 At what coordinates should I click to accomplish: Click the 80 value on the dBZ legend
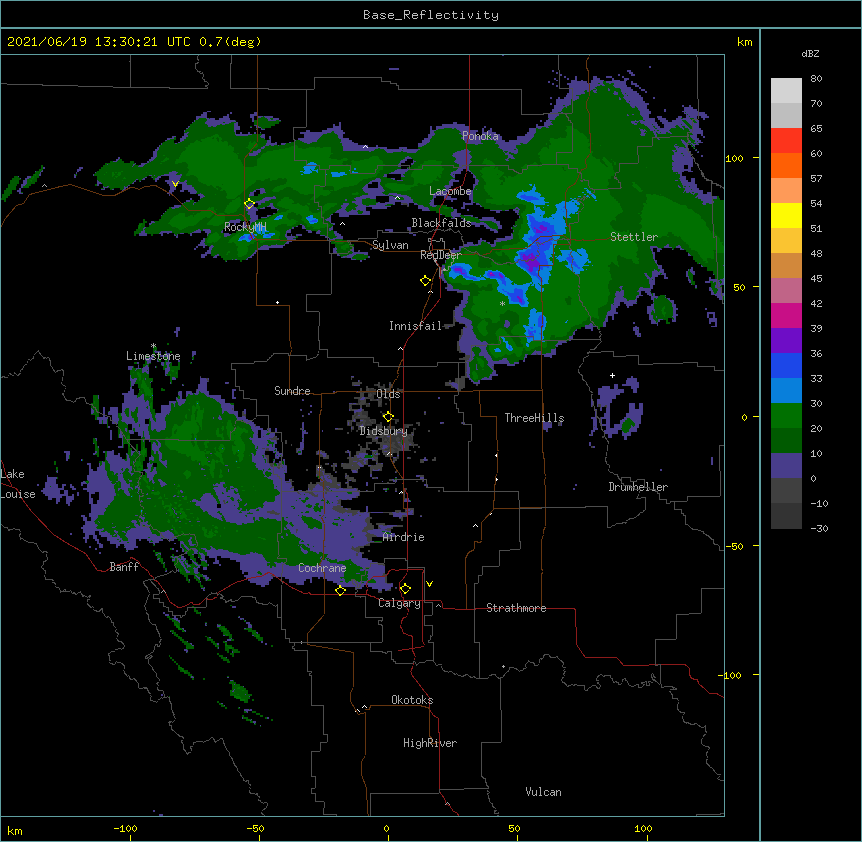click(x=816, y=79)
